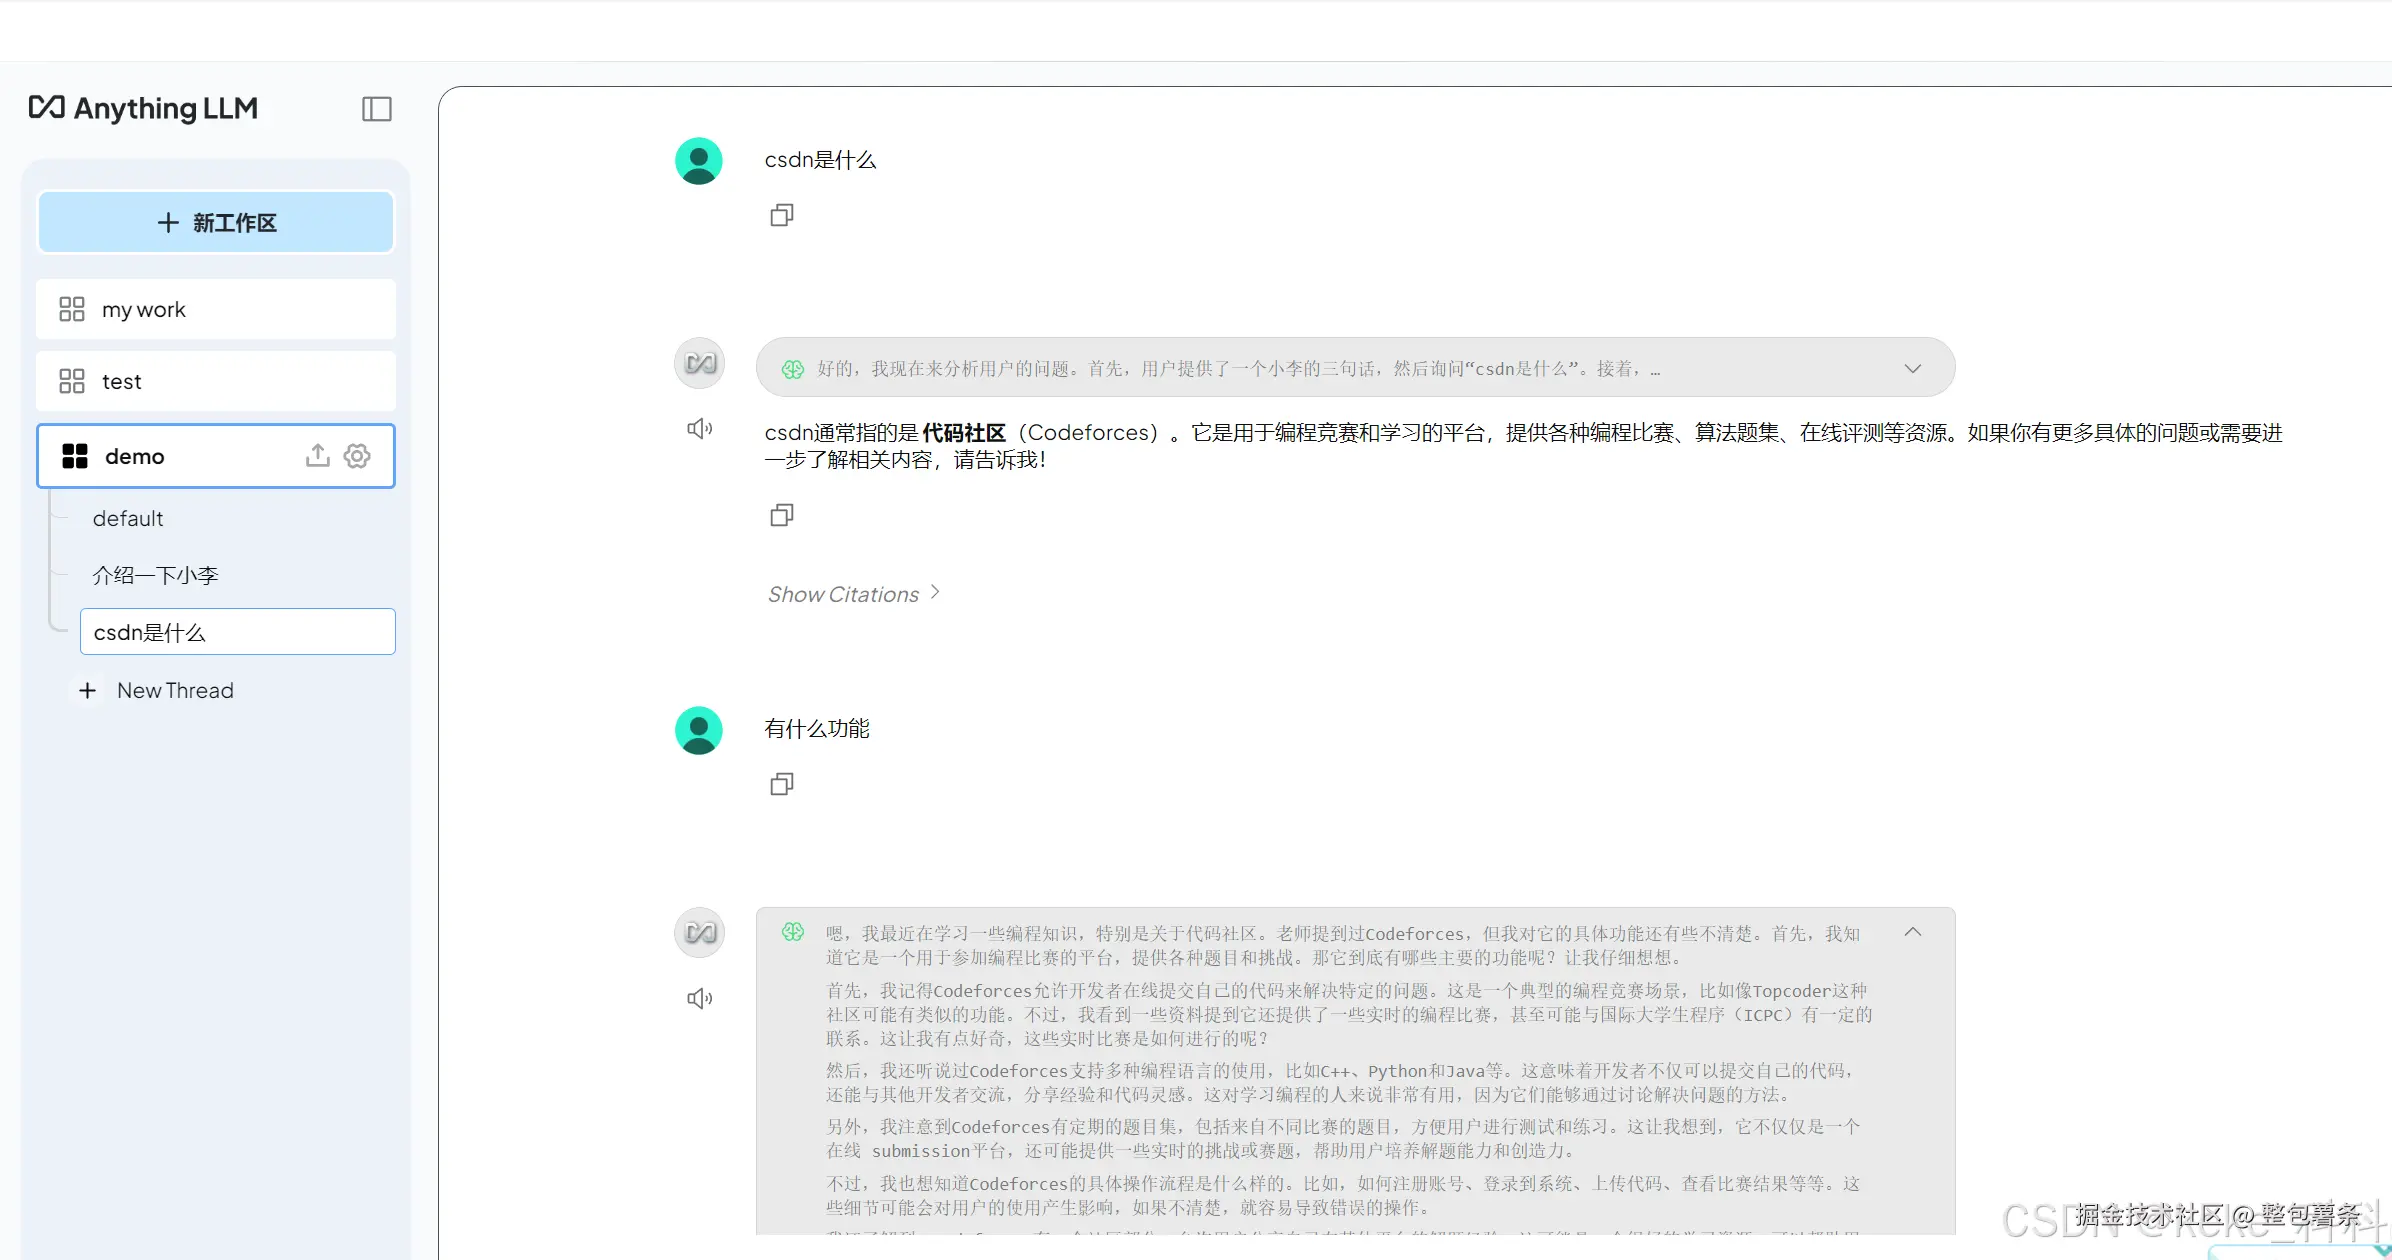Image resolution: width=2392 pixels, height=1260 pixels.
Task: Play audio of the second assistant response
Action: [699, 997]
